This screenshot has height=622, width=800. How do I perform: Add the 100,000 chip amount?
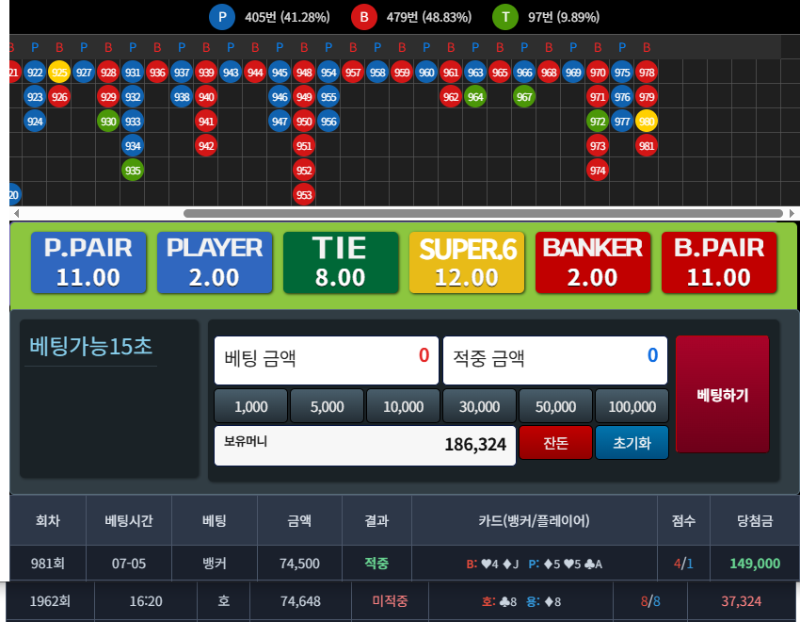pyautogui.click(x=632, y=406)
